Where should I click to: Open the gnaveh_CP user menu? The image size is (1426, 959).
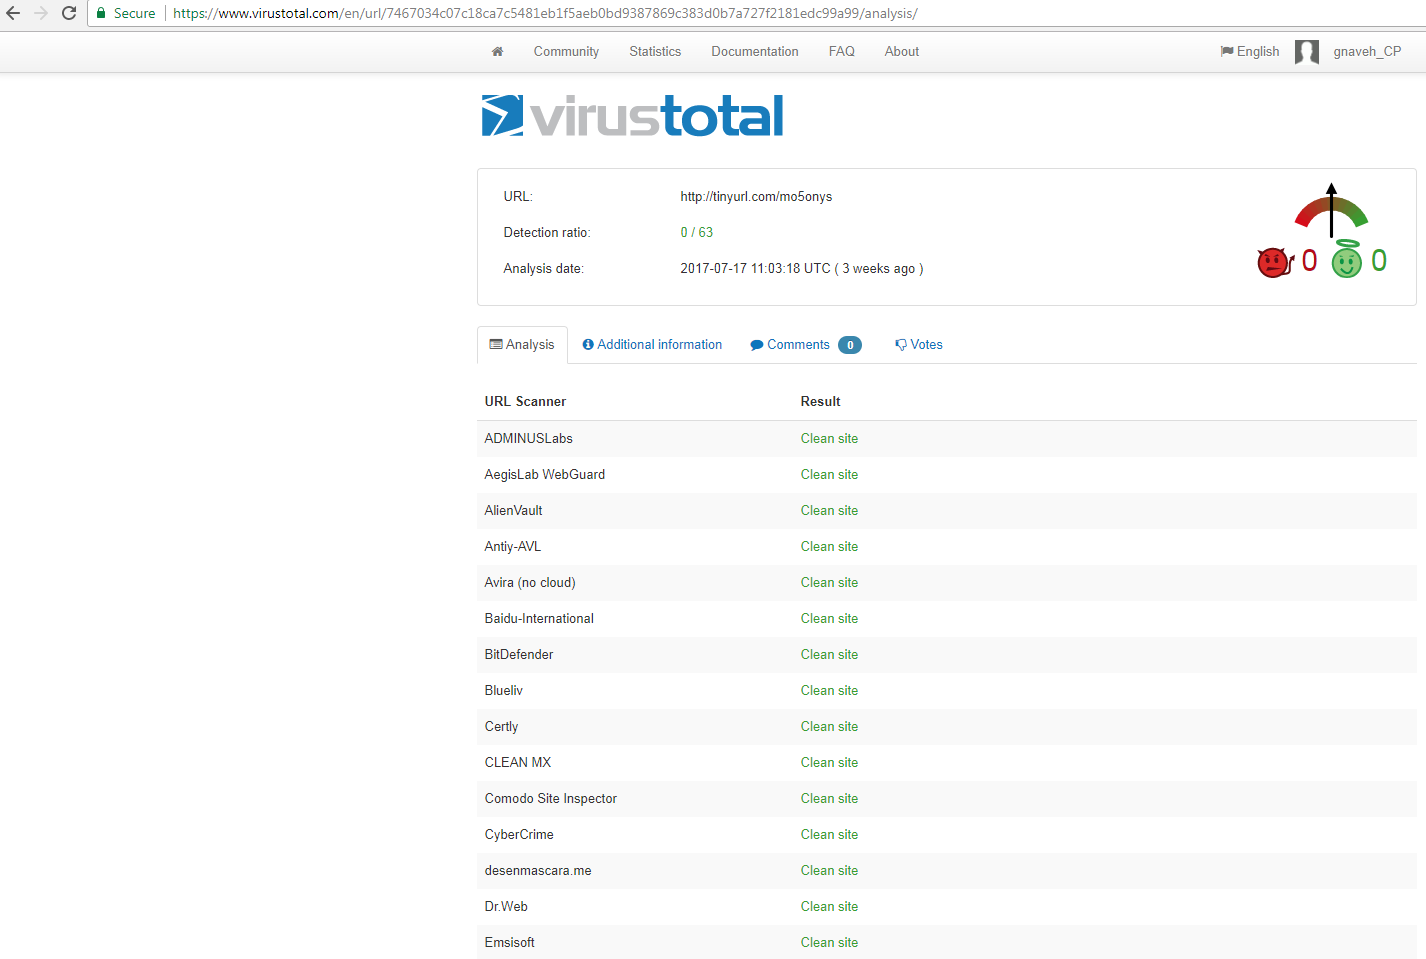pos(1367,51)
